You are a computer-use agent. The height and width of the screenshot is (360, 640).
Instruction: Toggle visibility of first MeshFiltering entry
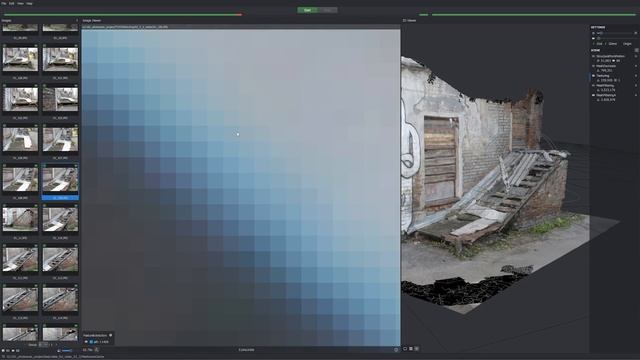(593, 85)
